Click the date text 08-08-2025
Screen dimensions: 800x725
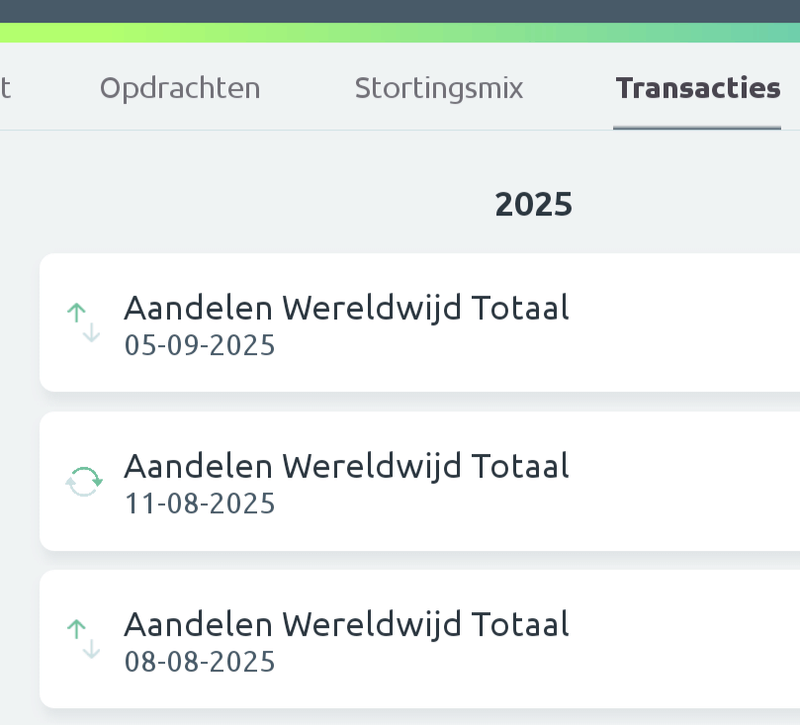[200, 662]
